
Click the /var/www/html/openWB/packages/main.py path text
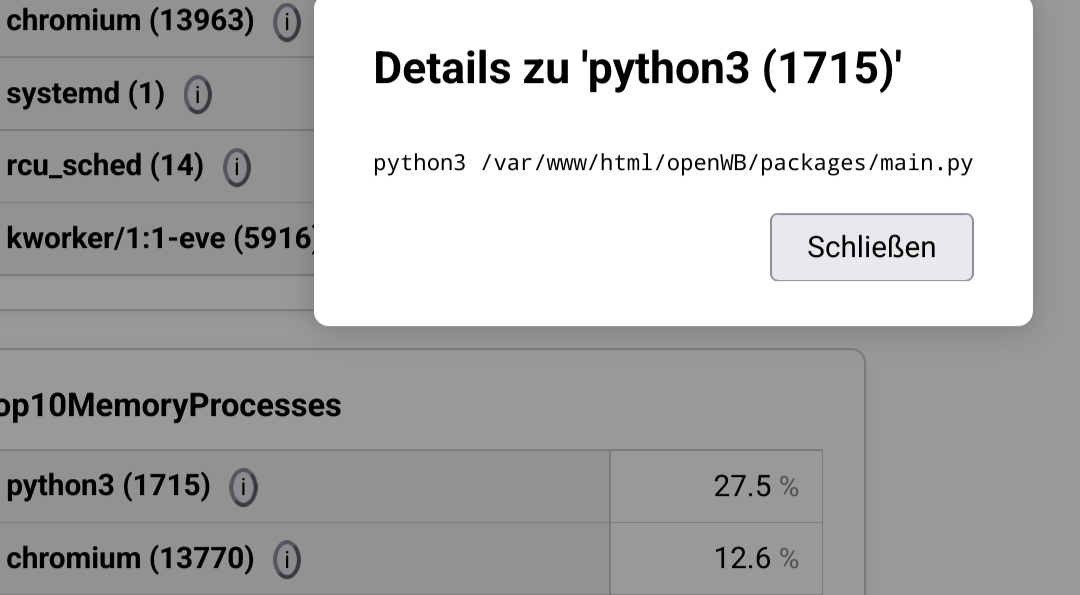coord(727,163)
